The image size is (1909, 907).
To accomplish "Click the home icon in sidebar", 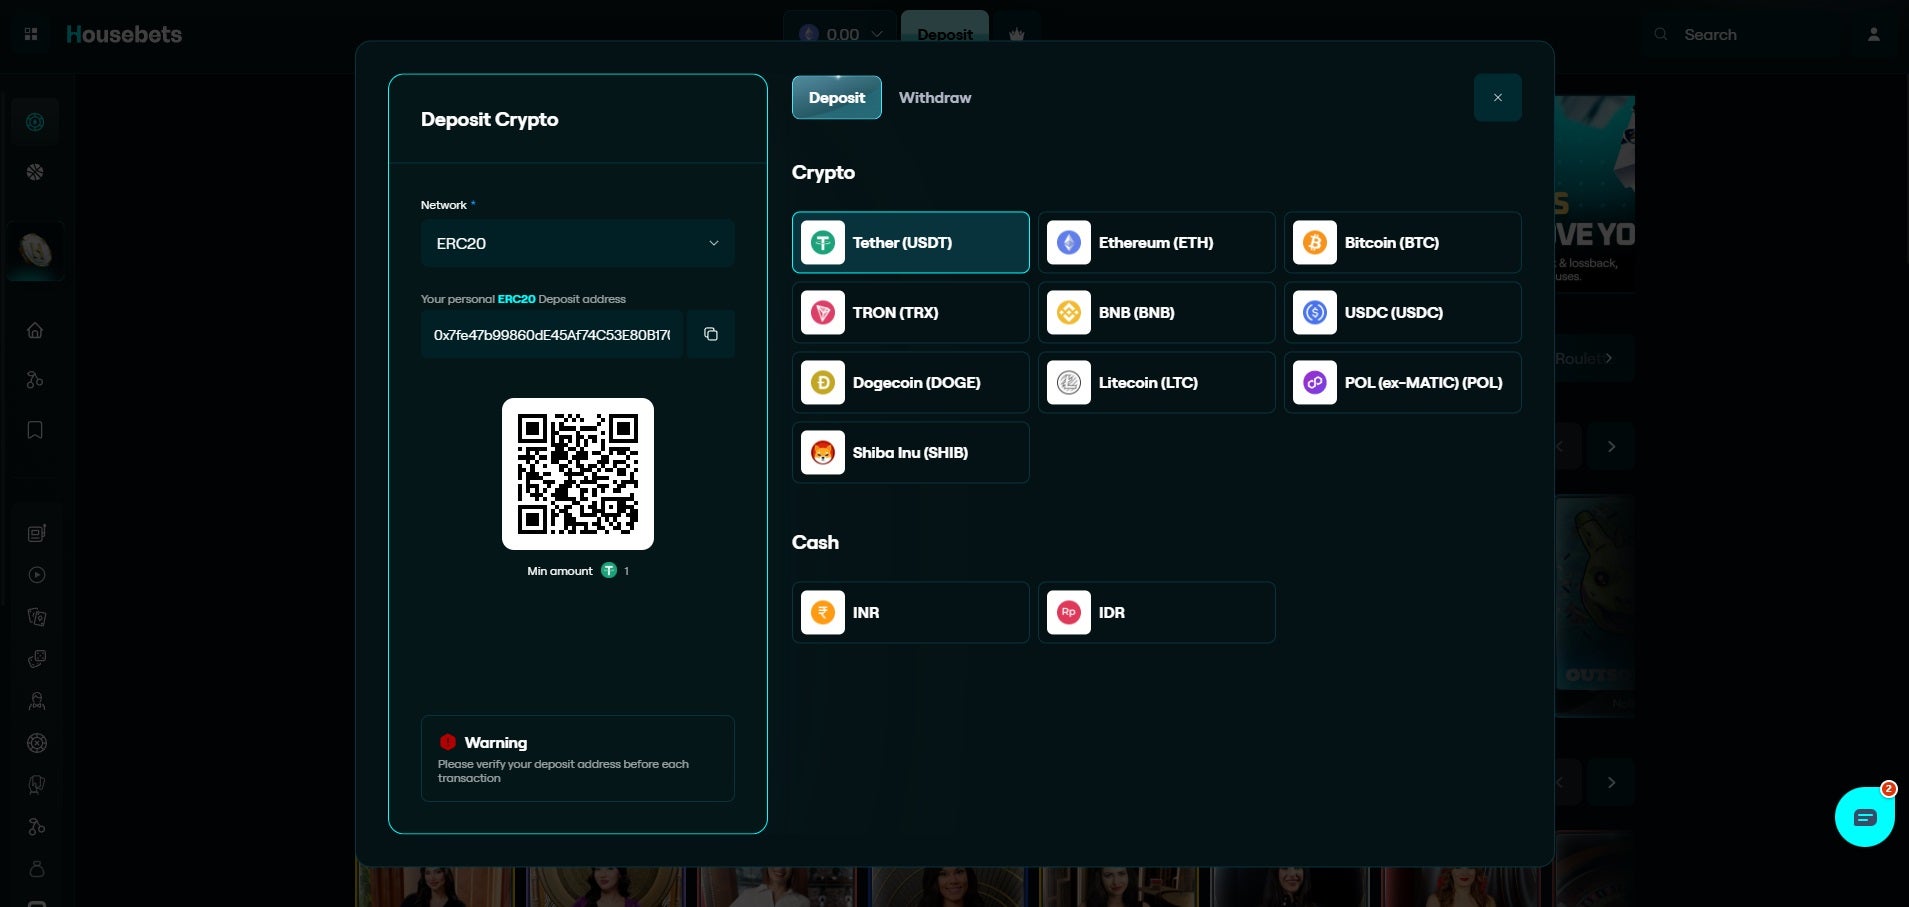I will [x=35, y=330].
